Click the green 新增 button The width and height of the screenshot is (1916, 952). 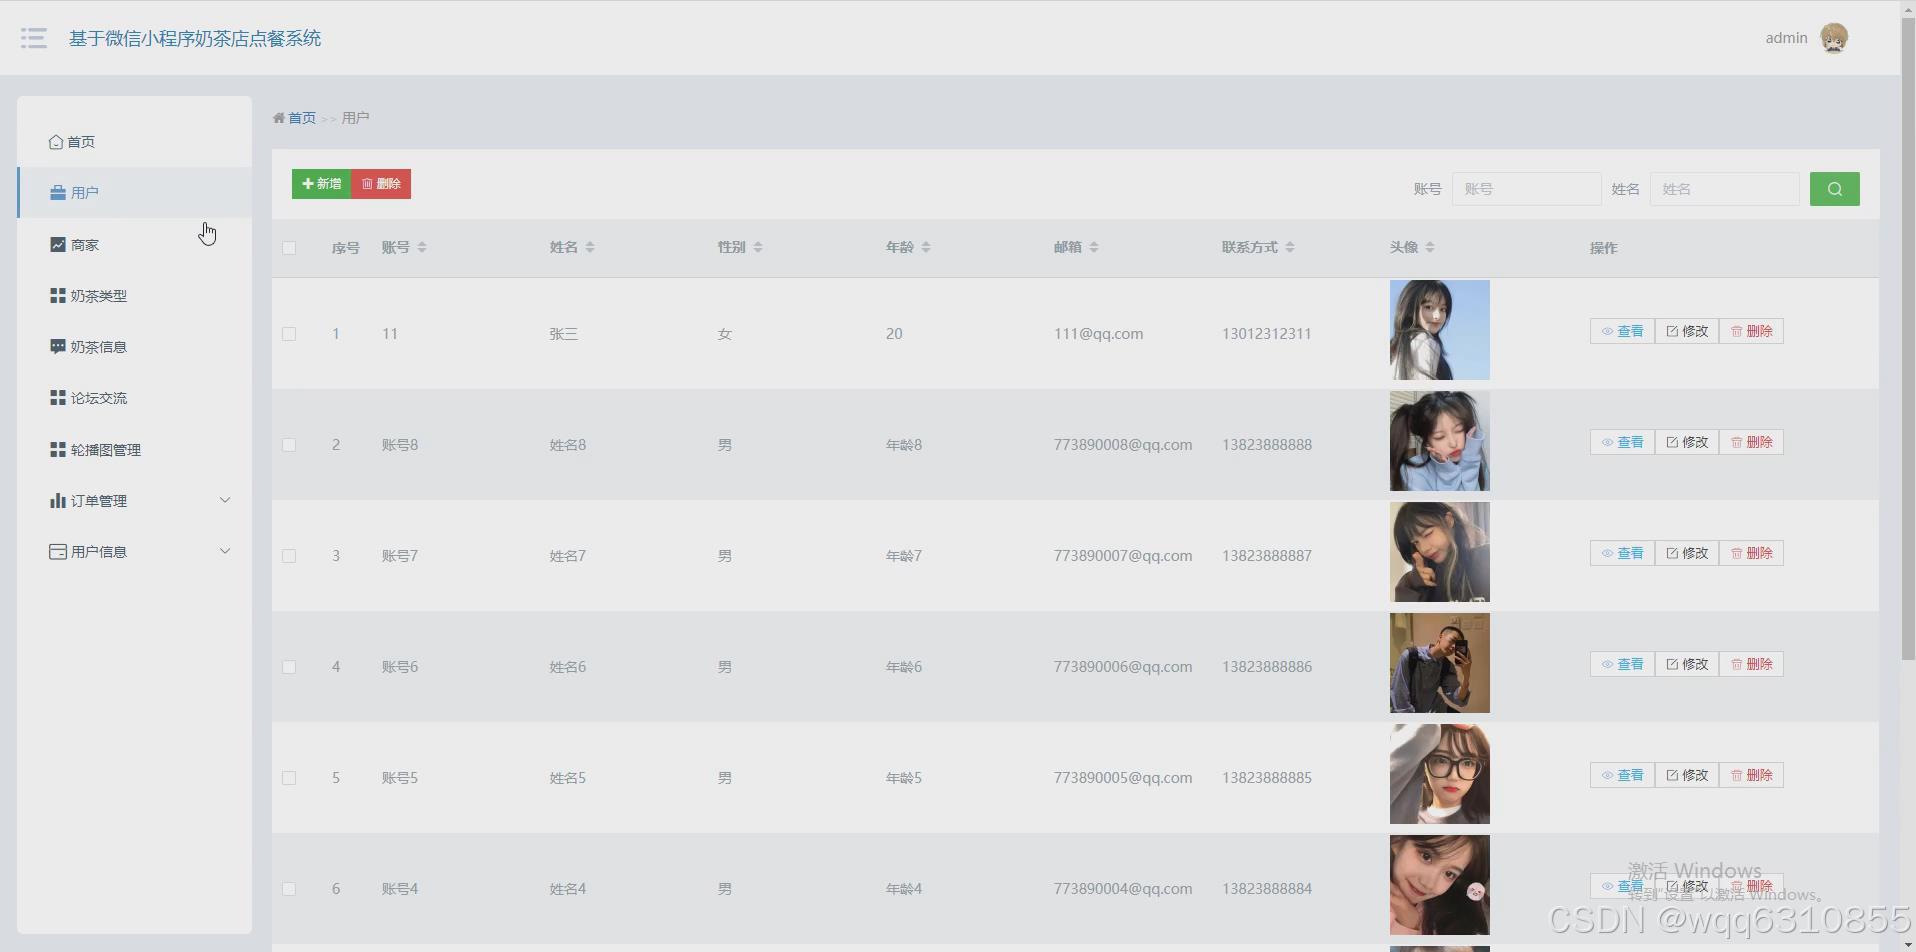tap(321, 184)
